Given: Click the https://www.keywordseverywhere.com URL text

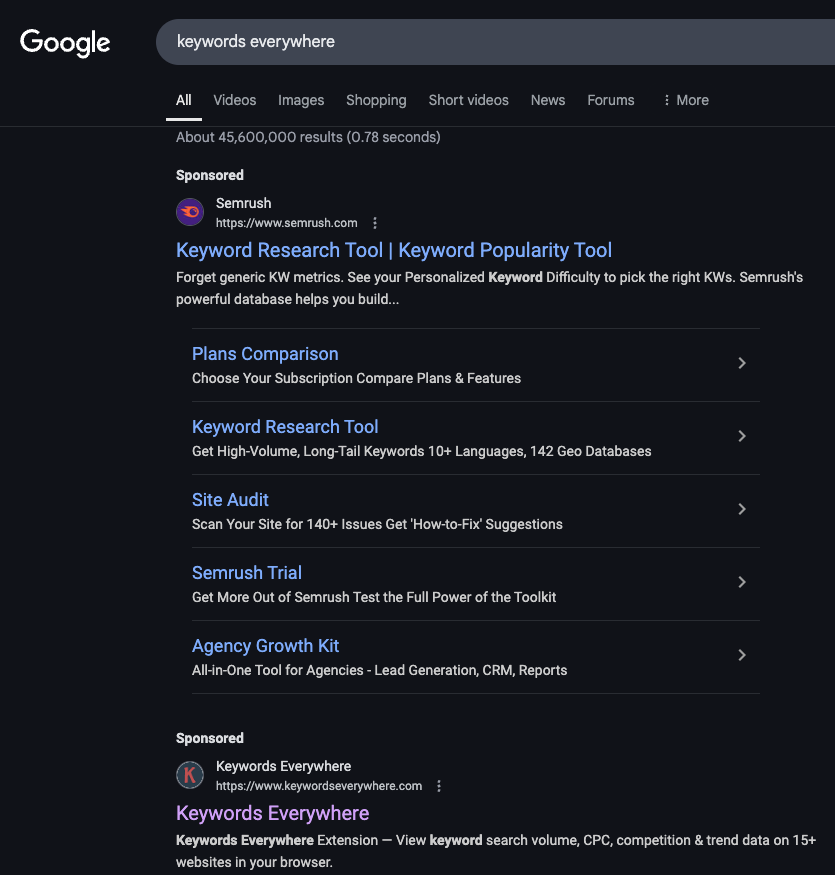Looking at the screenshot, I should [x=319, y=786].
